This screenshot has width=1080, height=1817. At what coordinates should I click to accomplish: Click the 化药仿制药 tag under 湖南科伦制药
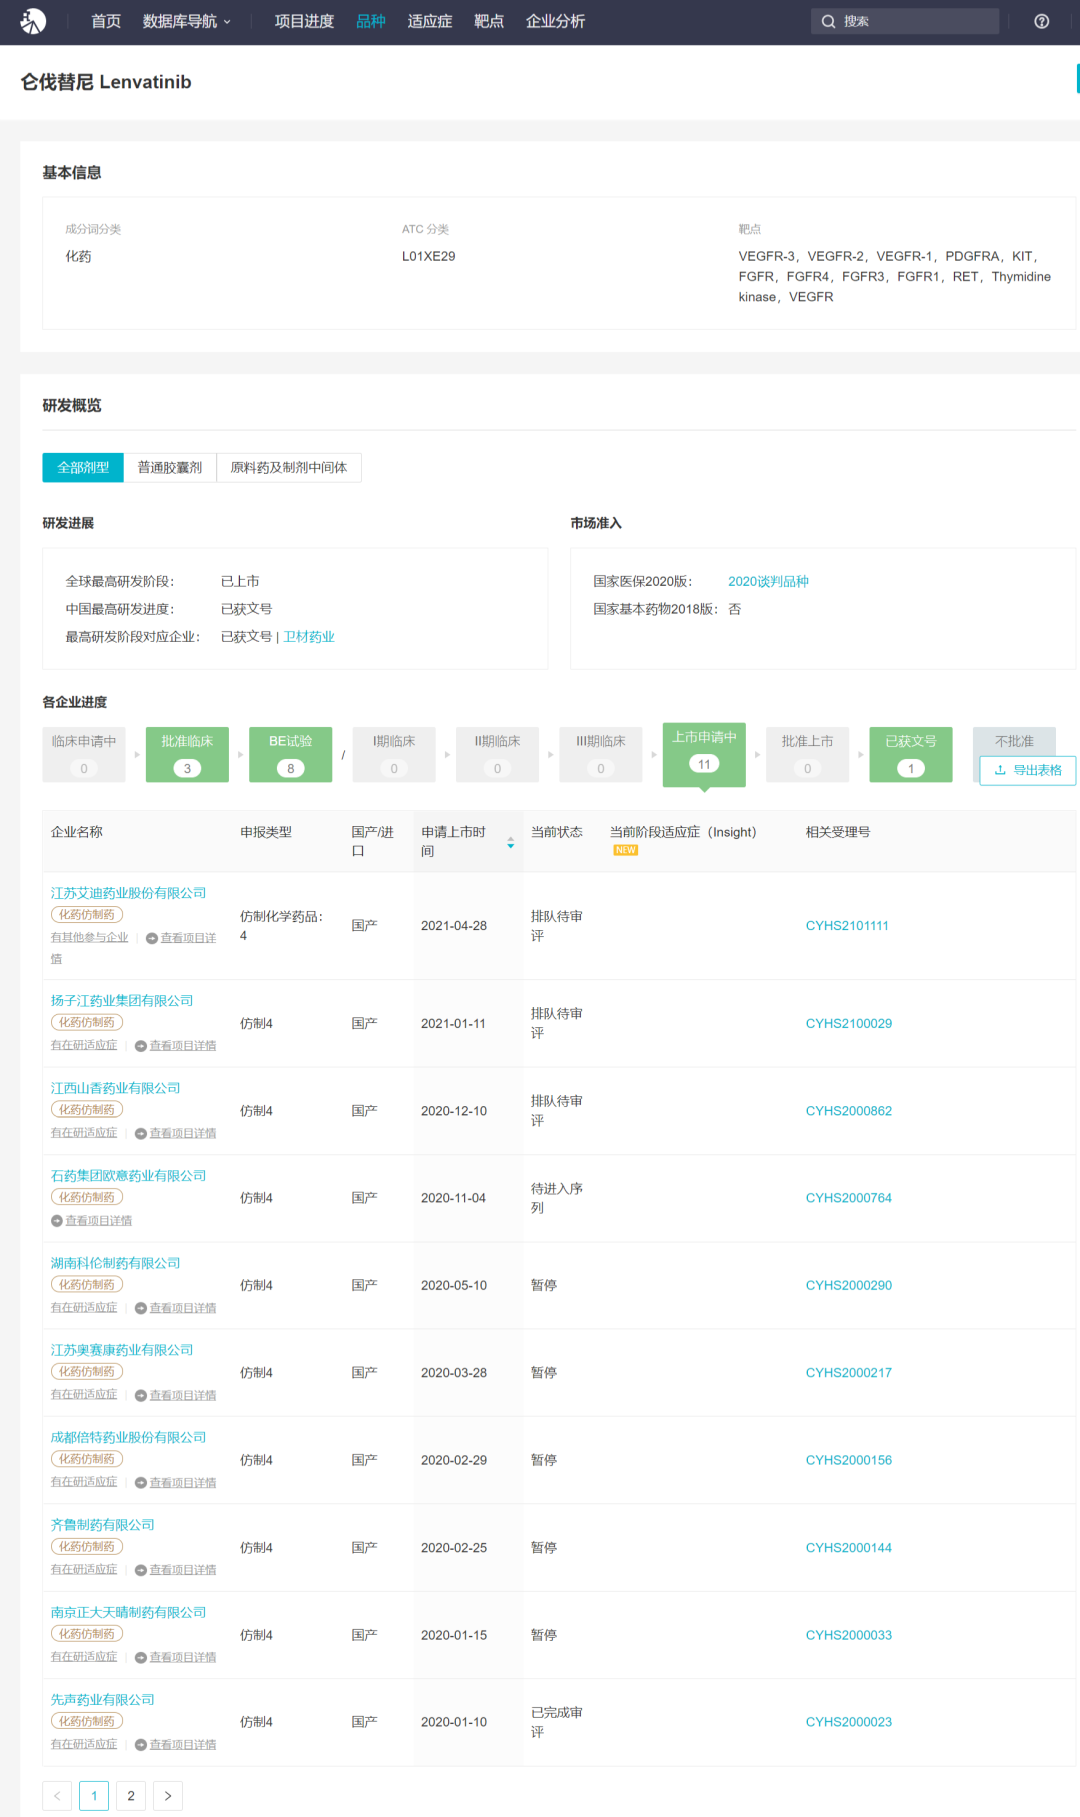tap(87, 1285)
